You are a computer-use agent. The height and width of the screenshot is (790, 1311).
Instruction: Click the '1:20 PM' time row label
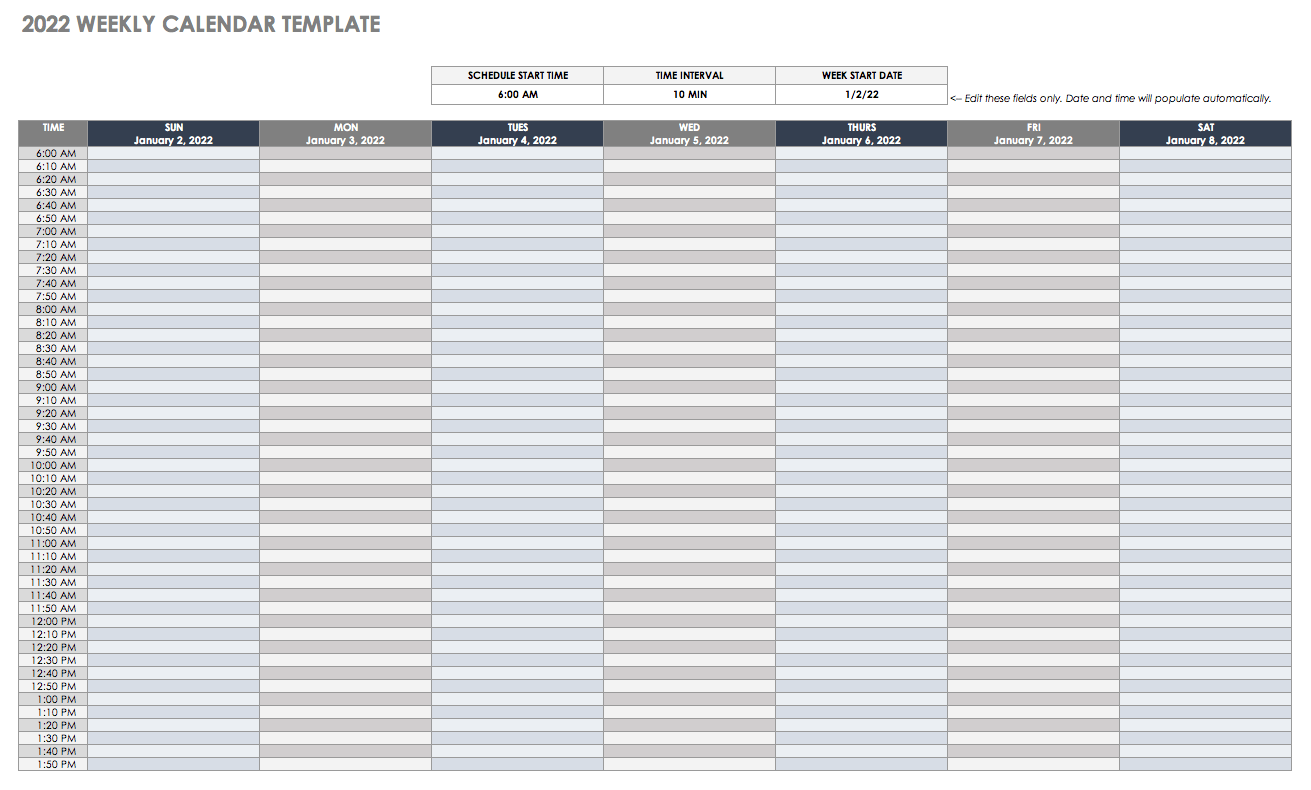pos(53,725)
